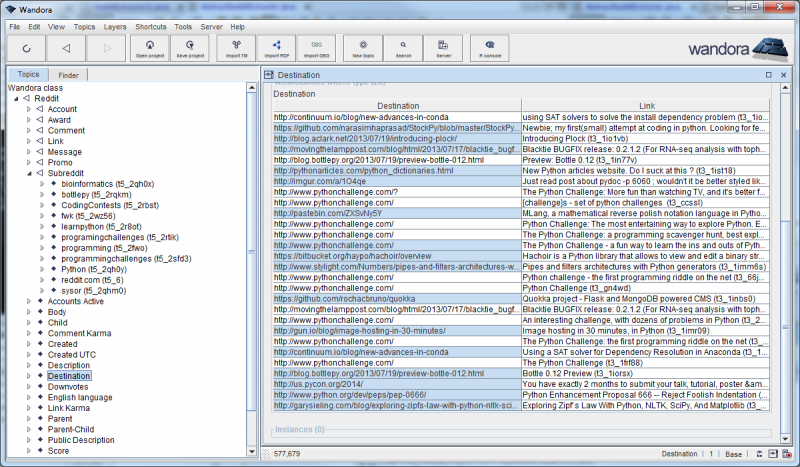This screenshot has width=800, height=467.
Task: Expand the Account tree node
Action: coord(28,109)
